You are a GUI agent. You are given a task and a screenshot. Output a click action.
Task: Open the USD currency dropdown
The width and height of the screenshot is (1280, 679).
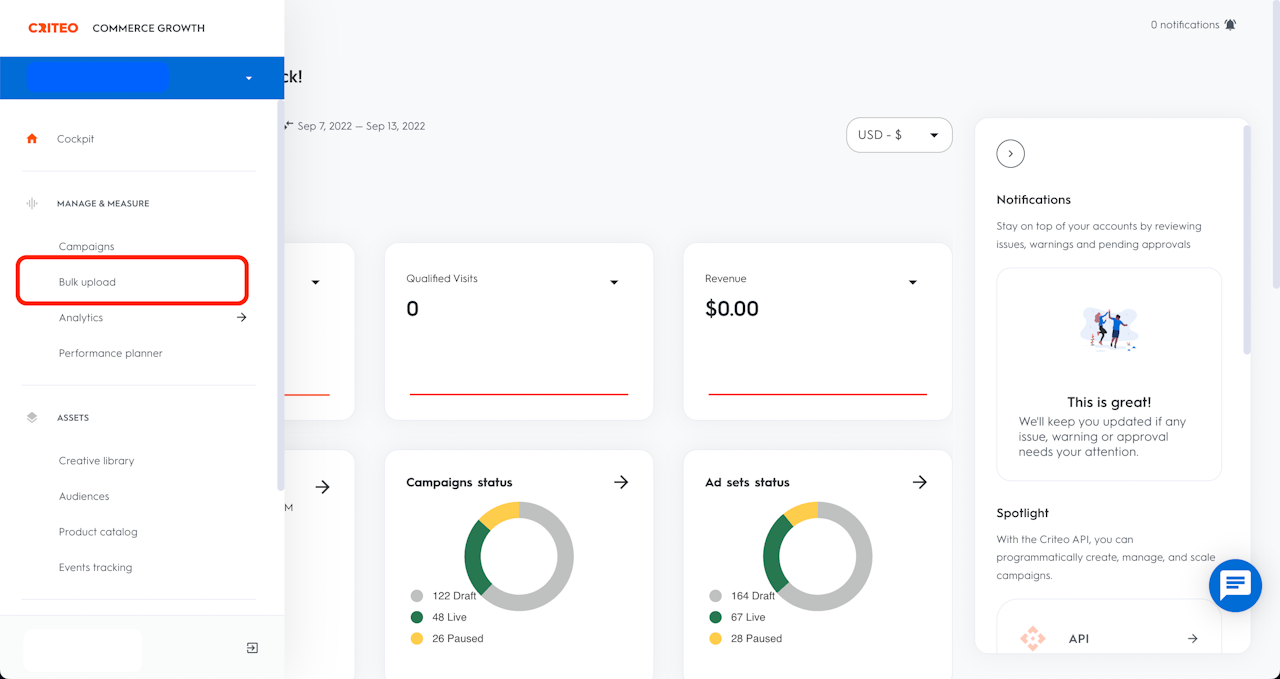899,135
